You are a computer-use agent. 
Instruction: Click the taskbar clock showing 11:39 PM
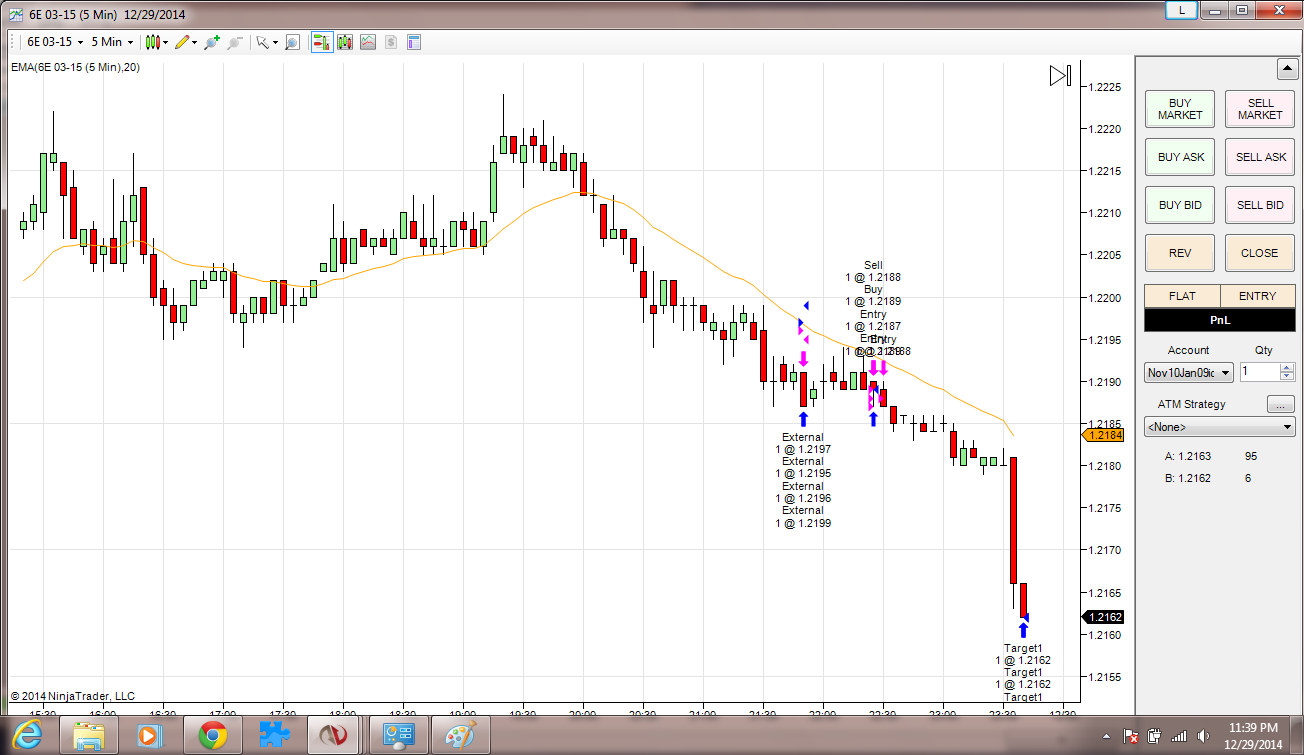point(1254,736)
